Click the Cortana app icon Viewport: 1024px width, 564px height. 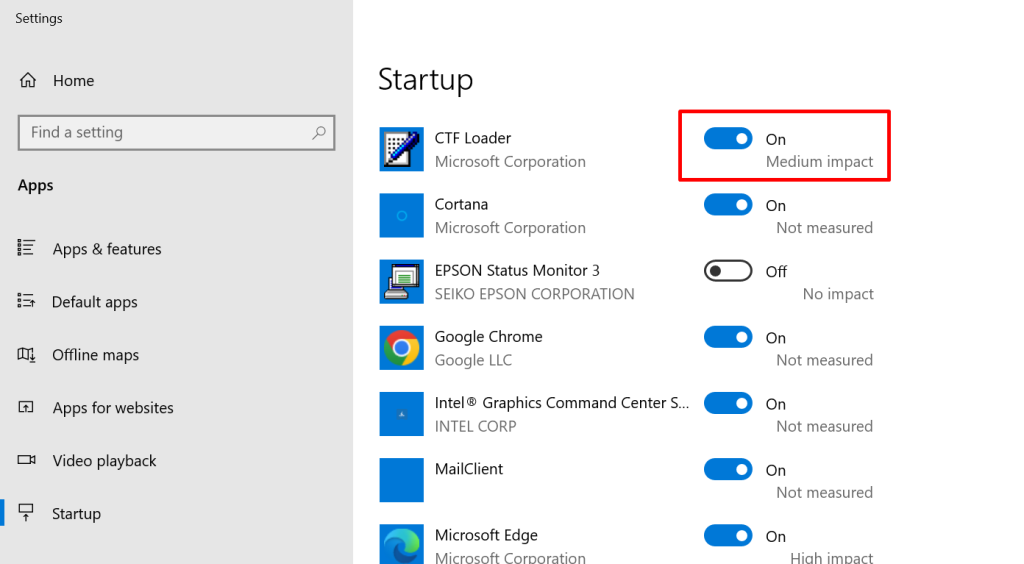(x=402, y=215)
